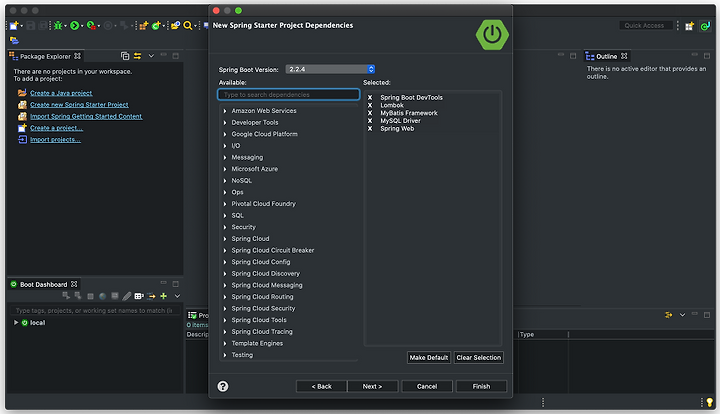Remove MyBatis Framework from selected
720x414 pixels.
370,113
